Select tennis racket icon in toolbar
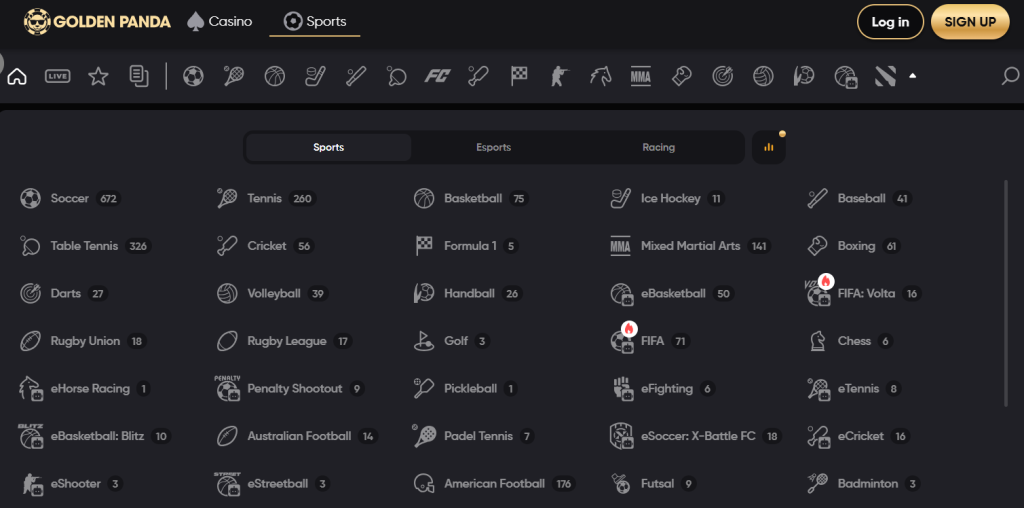 (234, 76)
